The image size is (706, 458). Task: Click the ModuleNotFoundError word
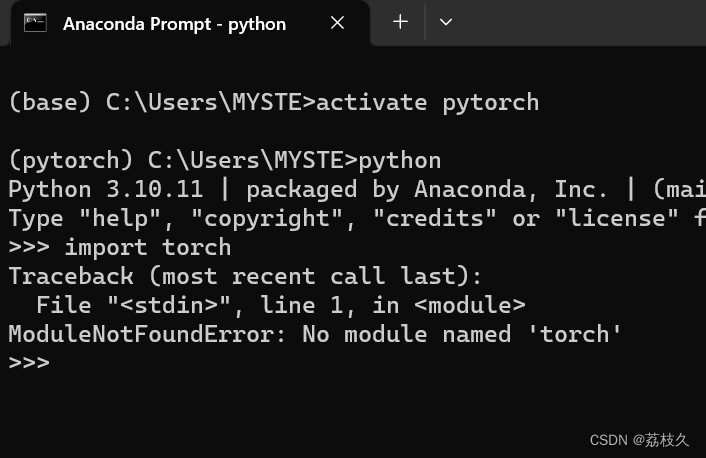click(147, 333)
